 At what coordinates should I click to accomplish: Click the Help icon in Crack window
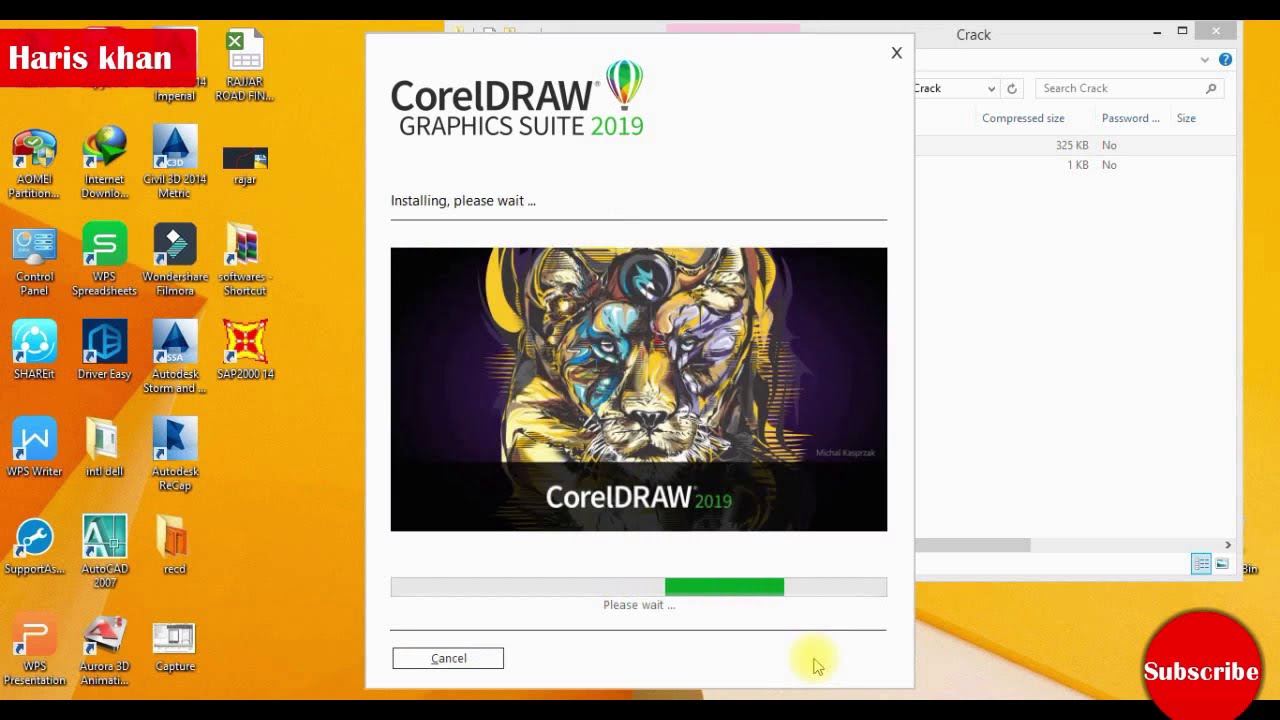pyautogui.click(x=1225, y=60)
